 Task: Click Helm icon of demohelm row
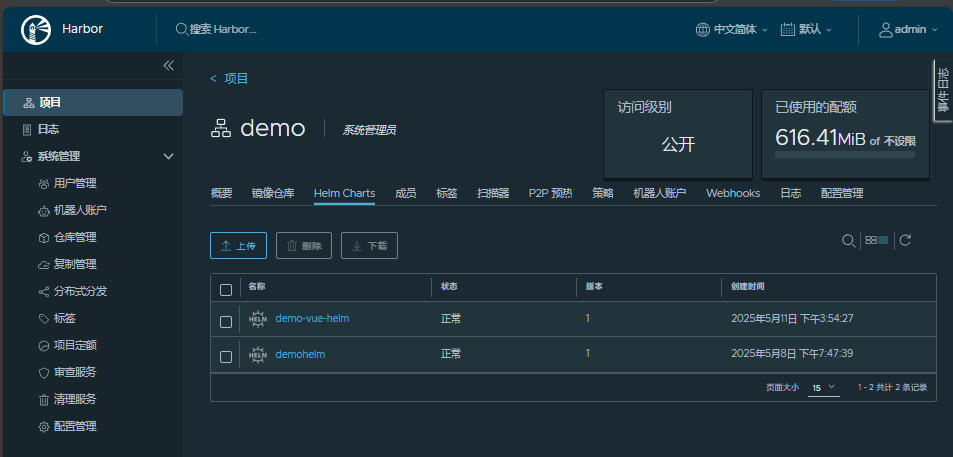(x=258, y=354)
